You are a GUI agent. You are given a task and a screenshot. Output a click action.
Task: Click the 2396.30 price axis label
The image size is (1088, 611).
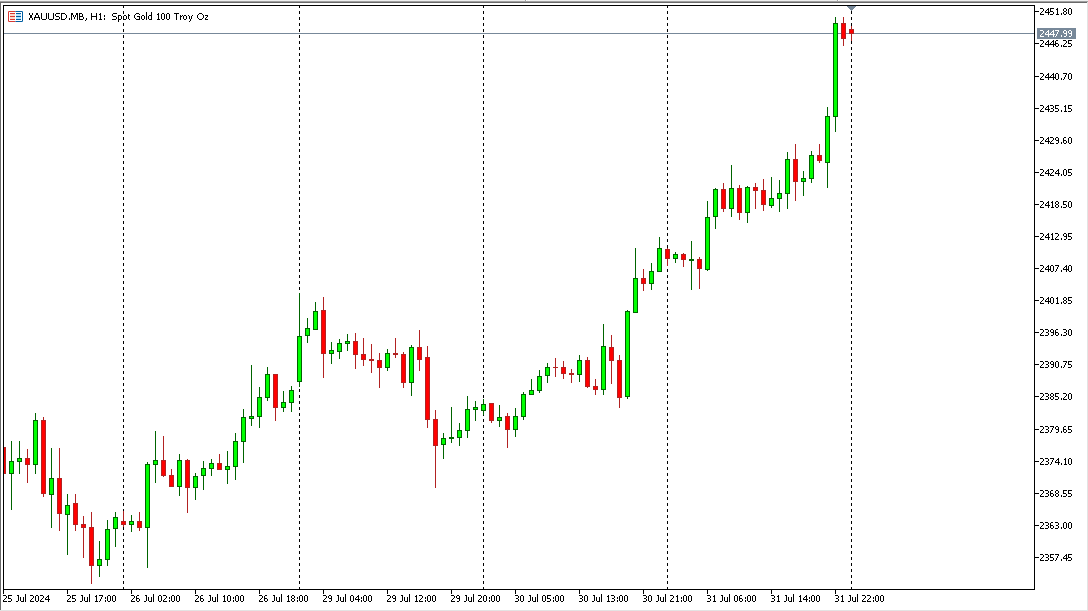tap(1055, 333)
